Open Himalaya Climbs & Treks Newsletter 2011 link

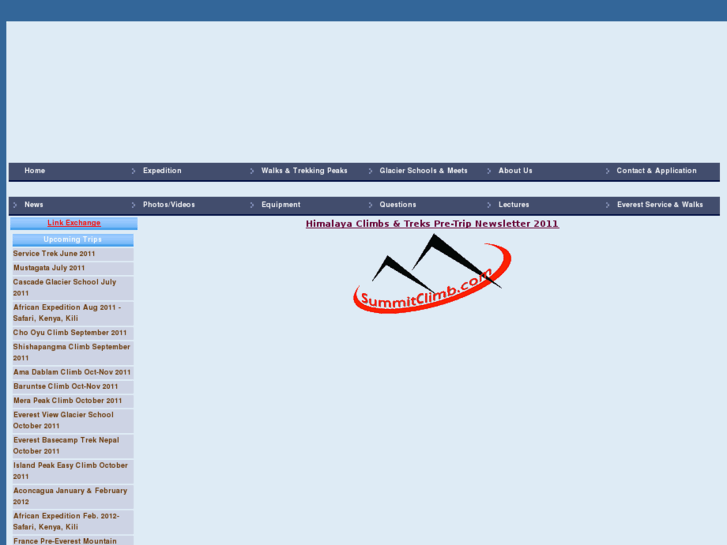point(432,224)
